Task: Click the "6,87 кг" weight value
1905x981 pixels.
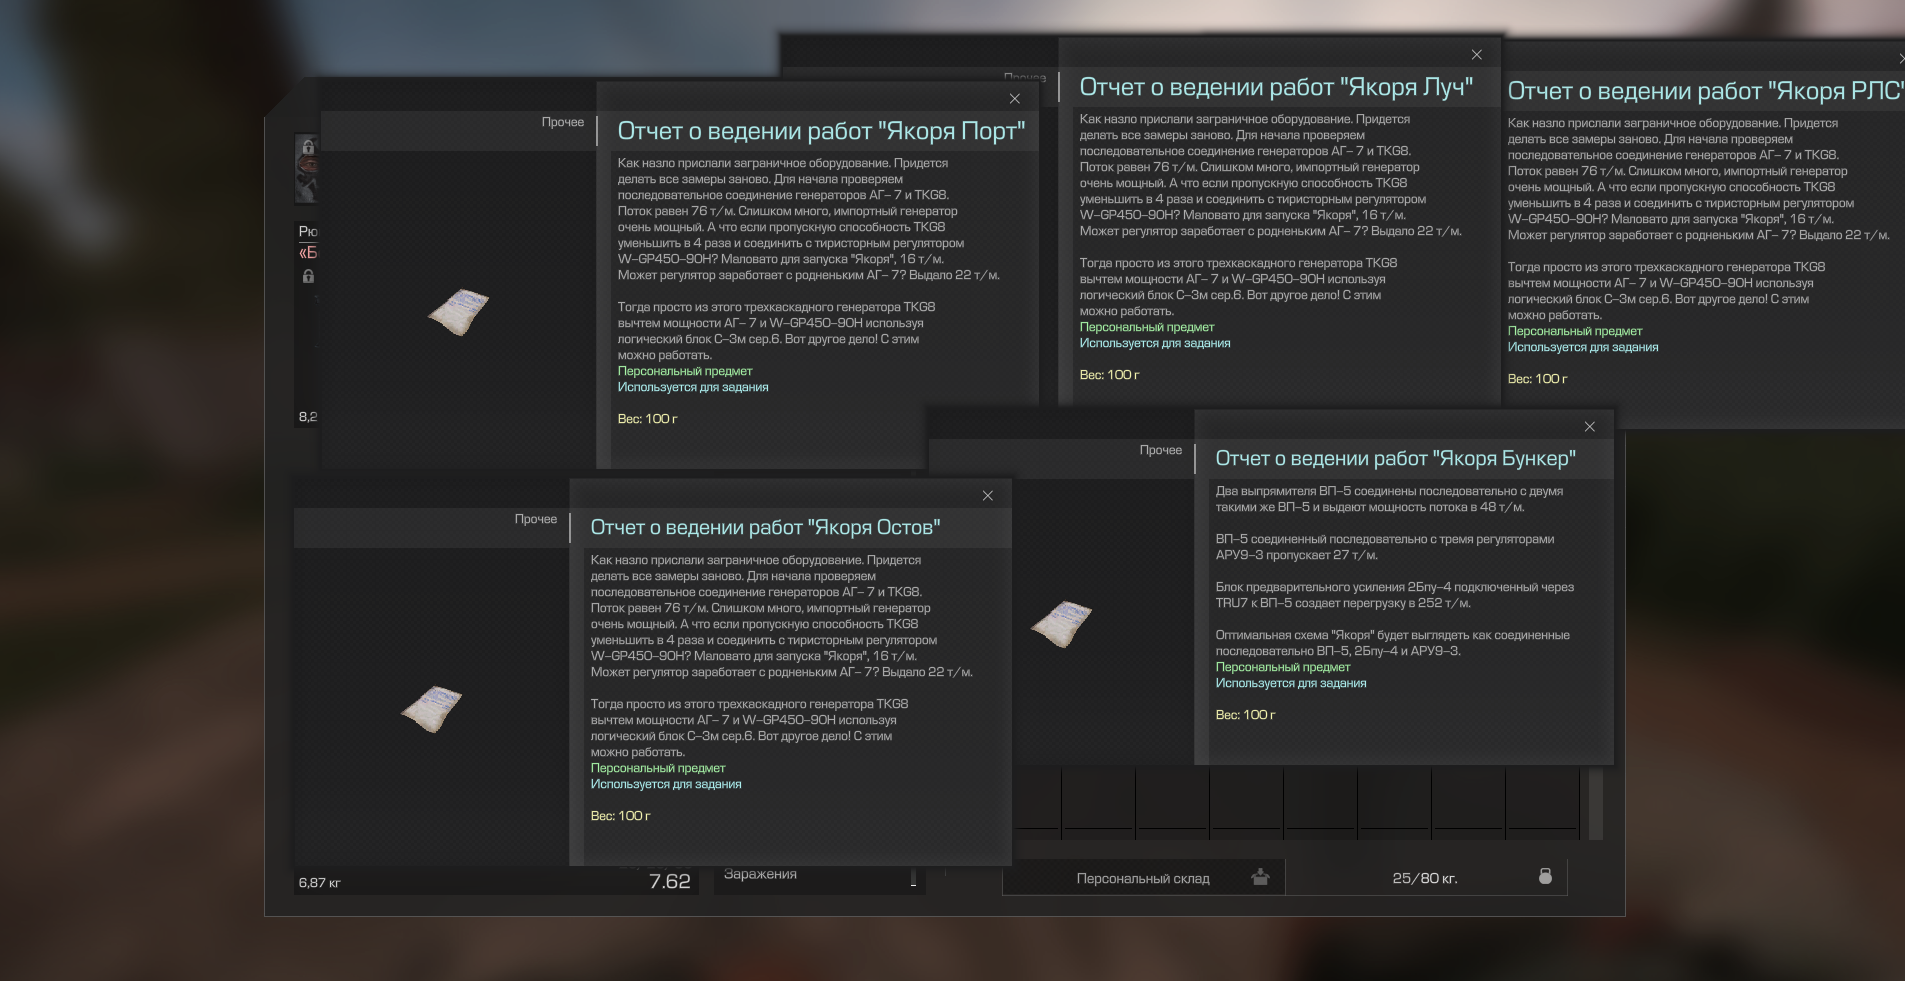Action: point(319,883)
